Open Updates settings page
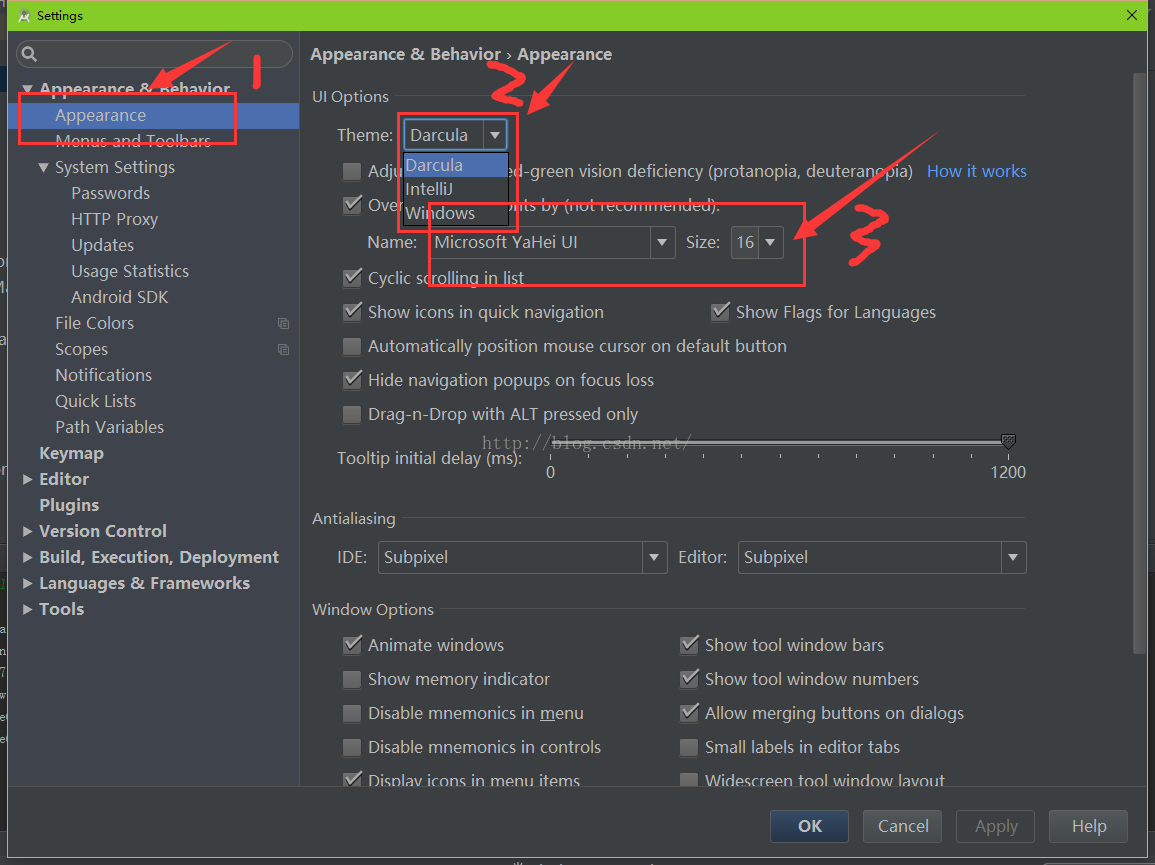 [102, 245]
